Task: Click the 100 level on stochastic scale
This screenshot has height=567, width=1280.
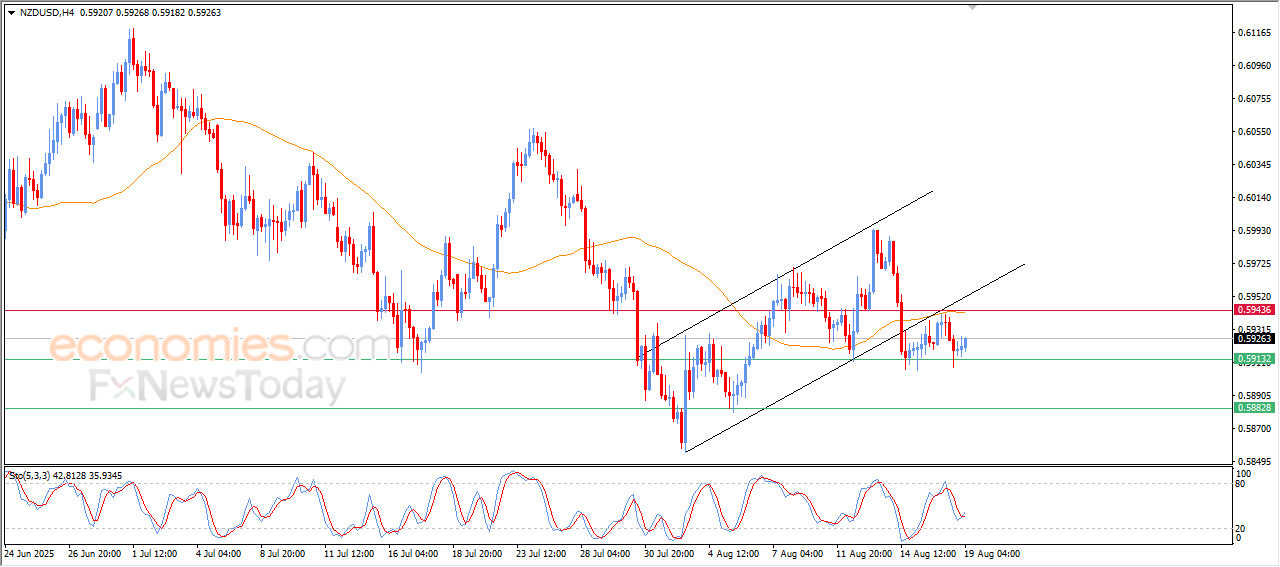Action: (1245, 473)
